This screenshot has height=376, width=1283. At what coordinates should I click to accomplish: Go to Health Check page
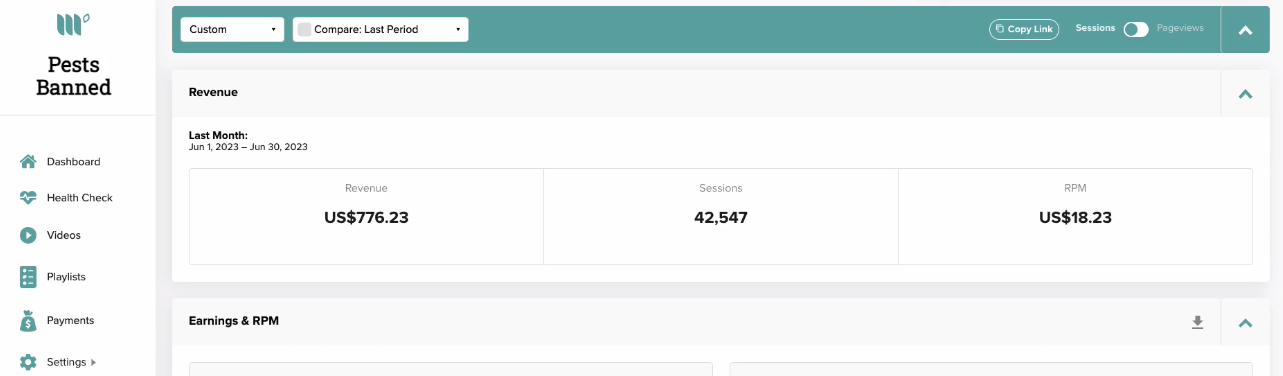coord(79,198)
